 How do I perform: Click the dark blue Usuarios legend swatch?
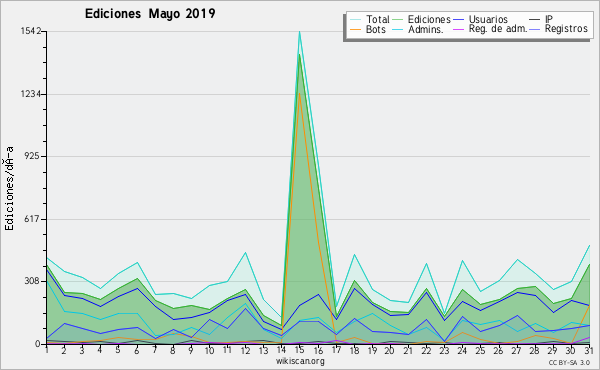click(x=458, y=19)
